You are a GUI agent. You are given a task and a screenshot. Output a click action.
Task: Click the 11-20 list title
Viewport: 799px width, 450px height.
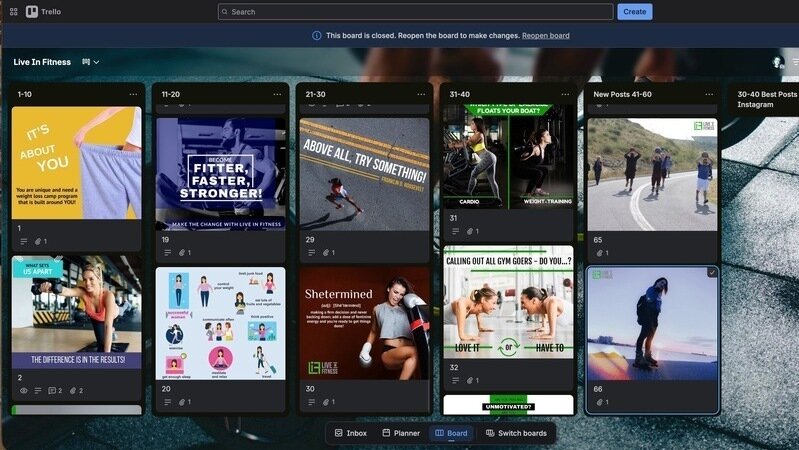tap(171, 94)
